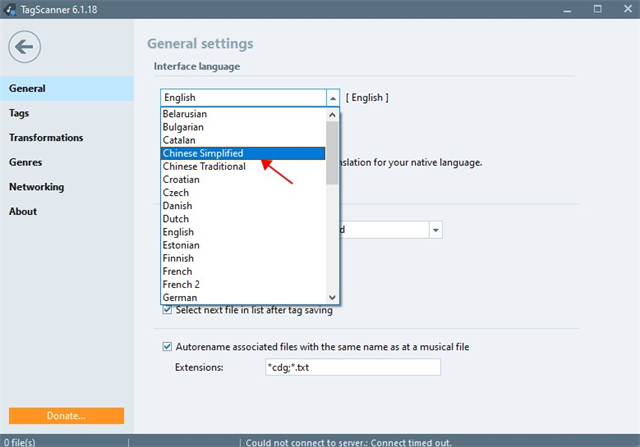Collapse the interface language combo box
This screenshot has width=640, height=447.
click(x=332, y=98)
